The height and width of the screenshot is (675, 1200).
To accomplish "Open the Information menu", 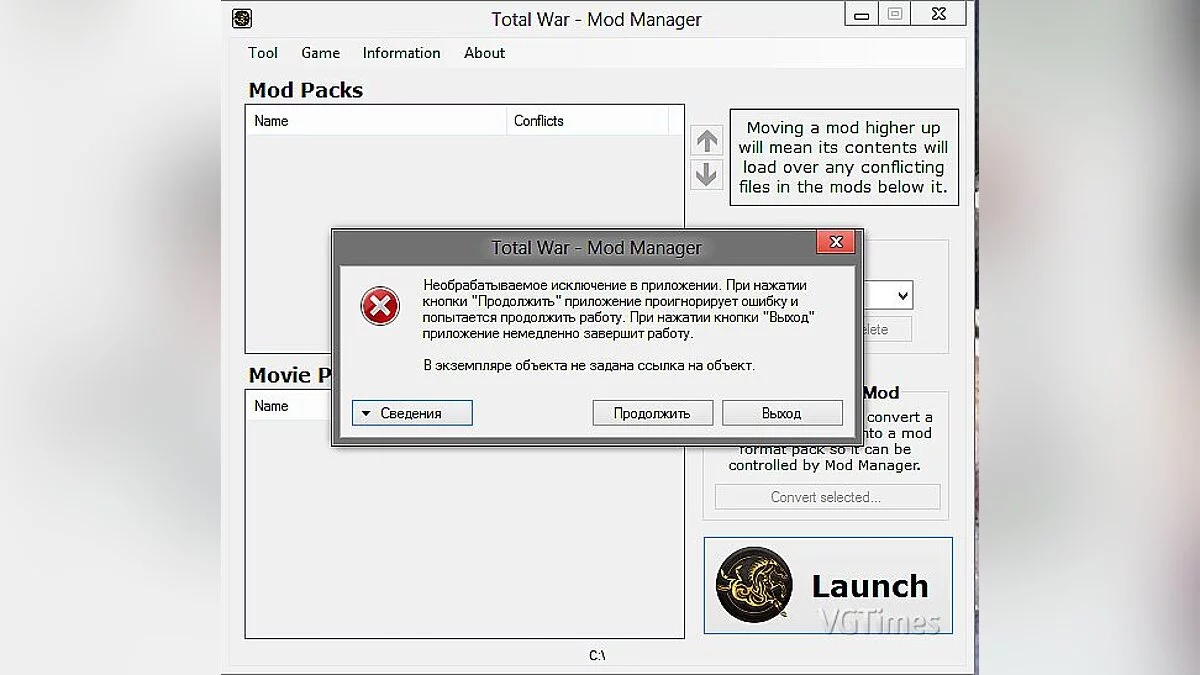I will [x=401, y=53].
